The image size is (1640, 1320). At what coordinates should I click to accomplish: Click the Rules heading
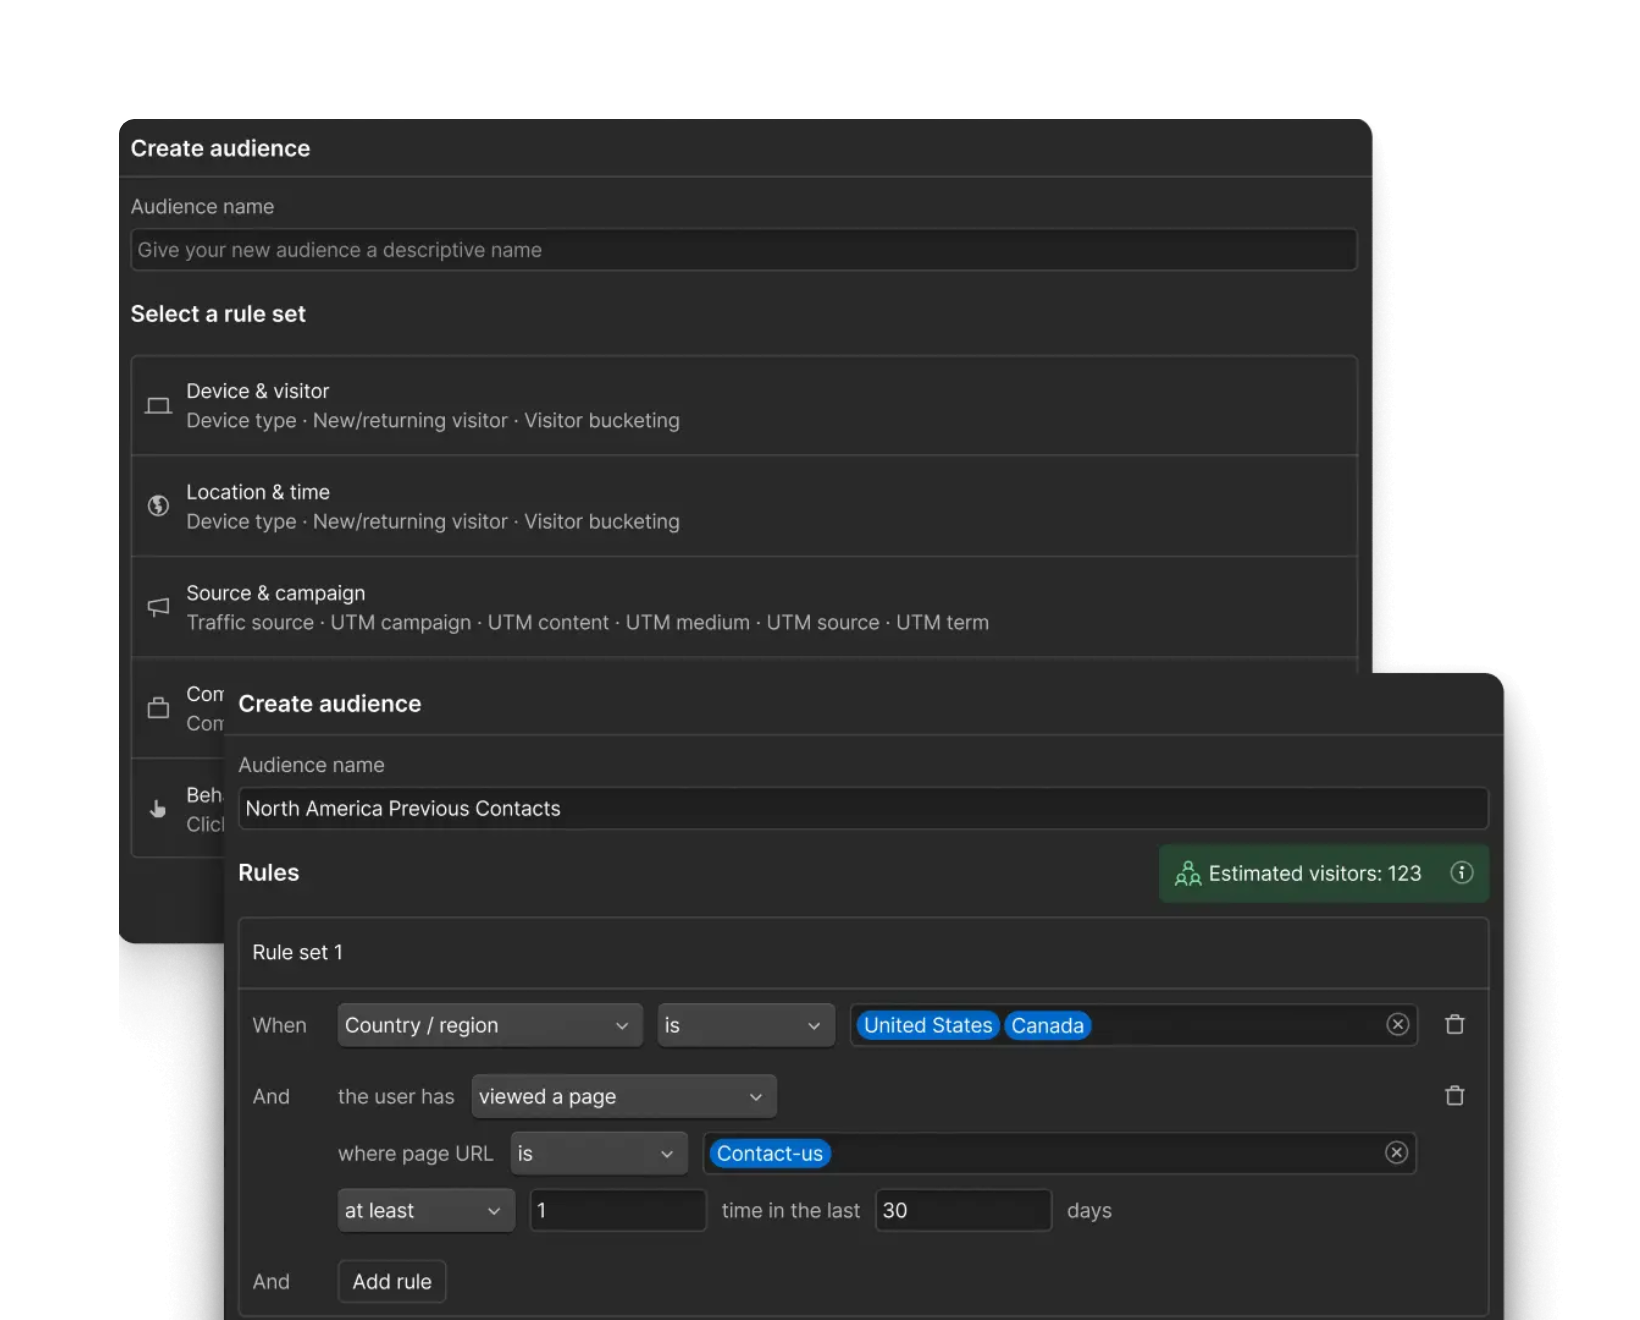[x=268, y=873]
